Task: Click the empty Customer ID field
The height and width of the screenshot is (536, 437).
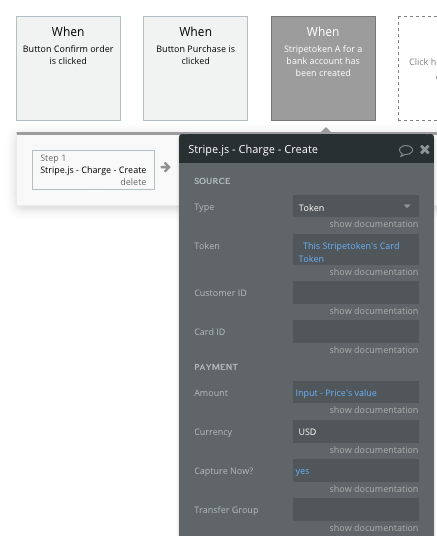Action: pos(356,293)
